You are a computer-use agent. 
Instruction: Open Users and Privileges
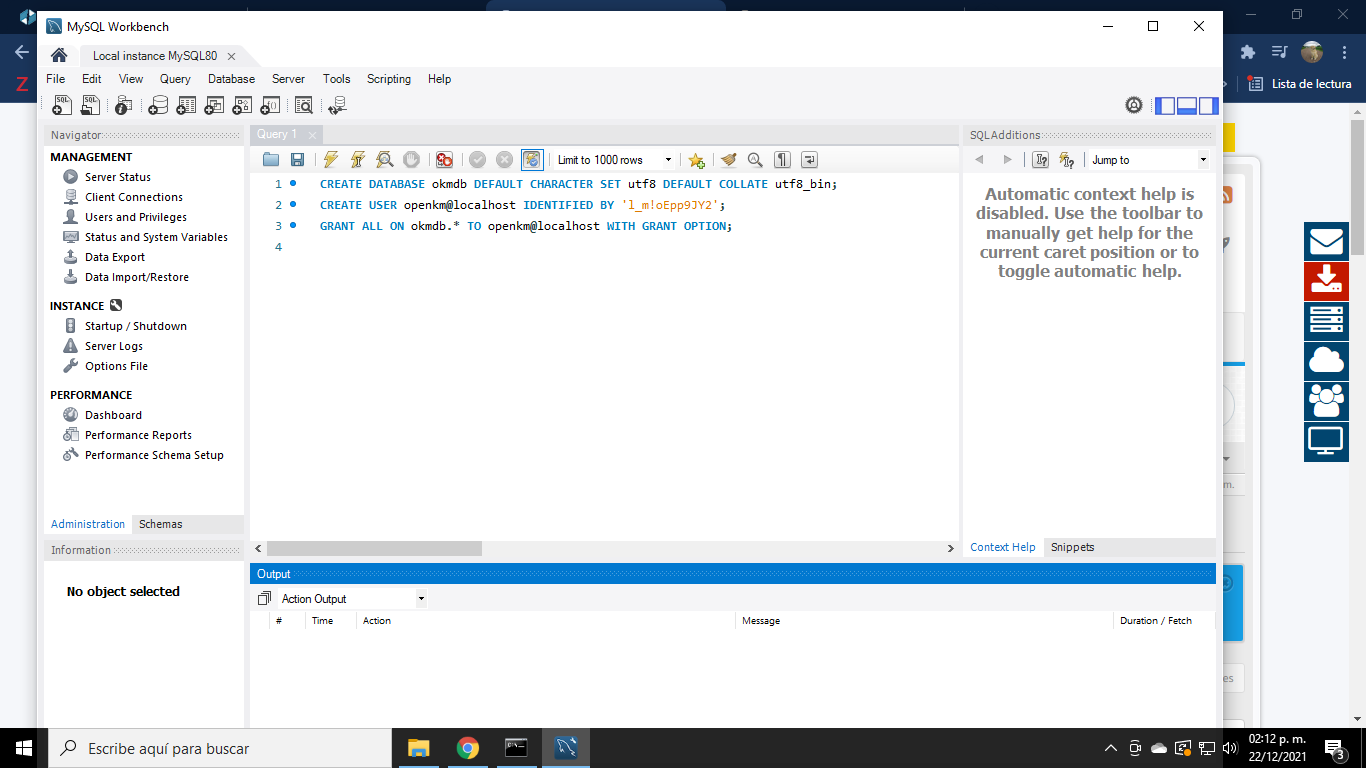(x=135, y=217)
